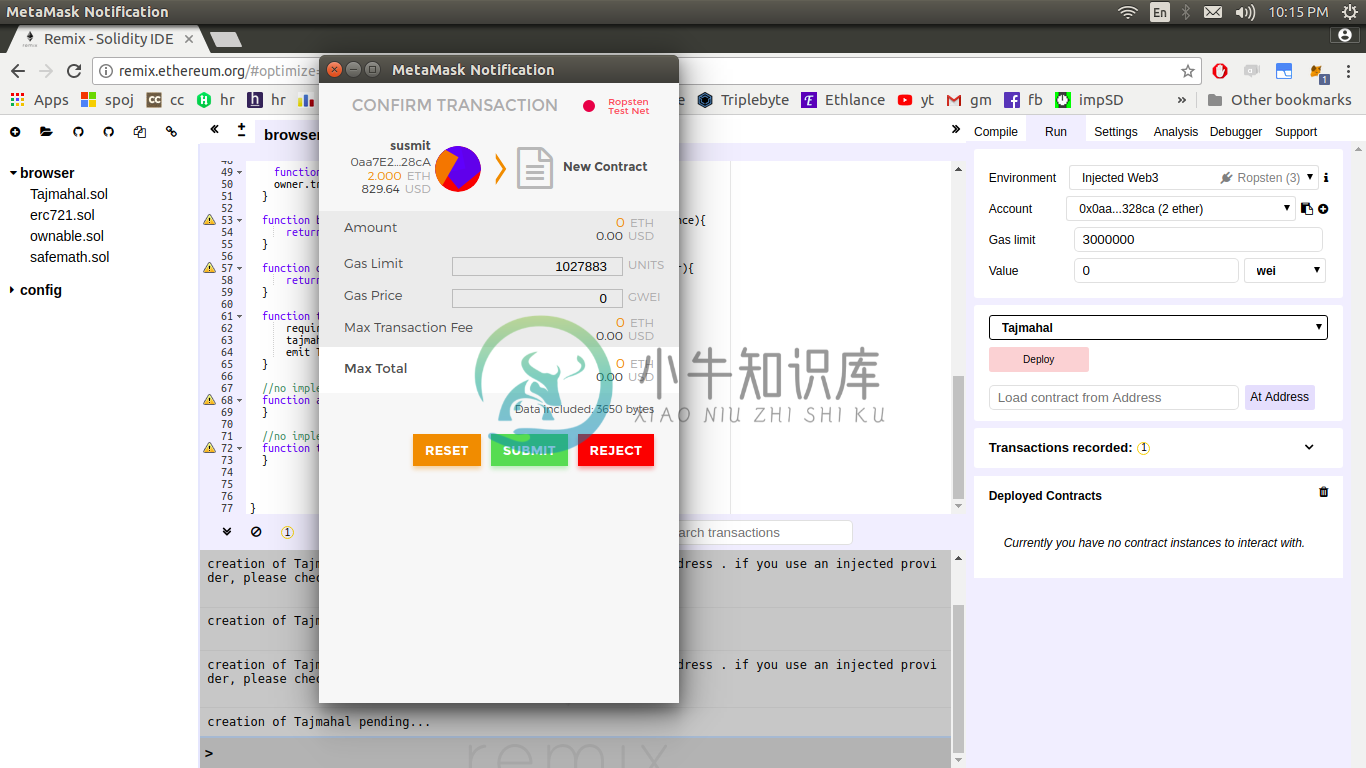
Task: Collapse the browser folder tree
Action: pos(14,173)
